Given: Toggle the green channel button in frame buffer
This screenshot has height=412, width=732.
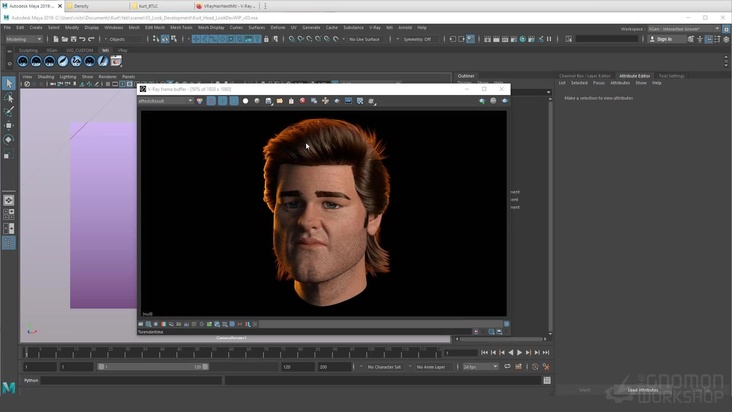Looking at the screenshot, I should click(x=223, y=101).
